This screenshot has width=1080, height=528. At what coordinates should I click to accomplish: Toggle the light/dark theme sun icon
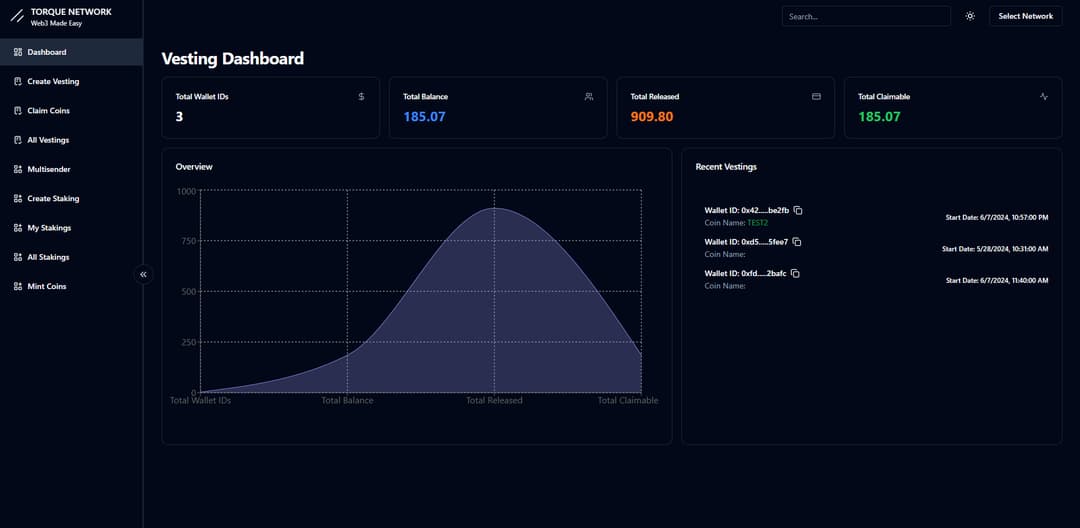coord(970,16)
